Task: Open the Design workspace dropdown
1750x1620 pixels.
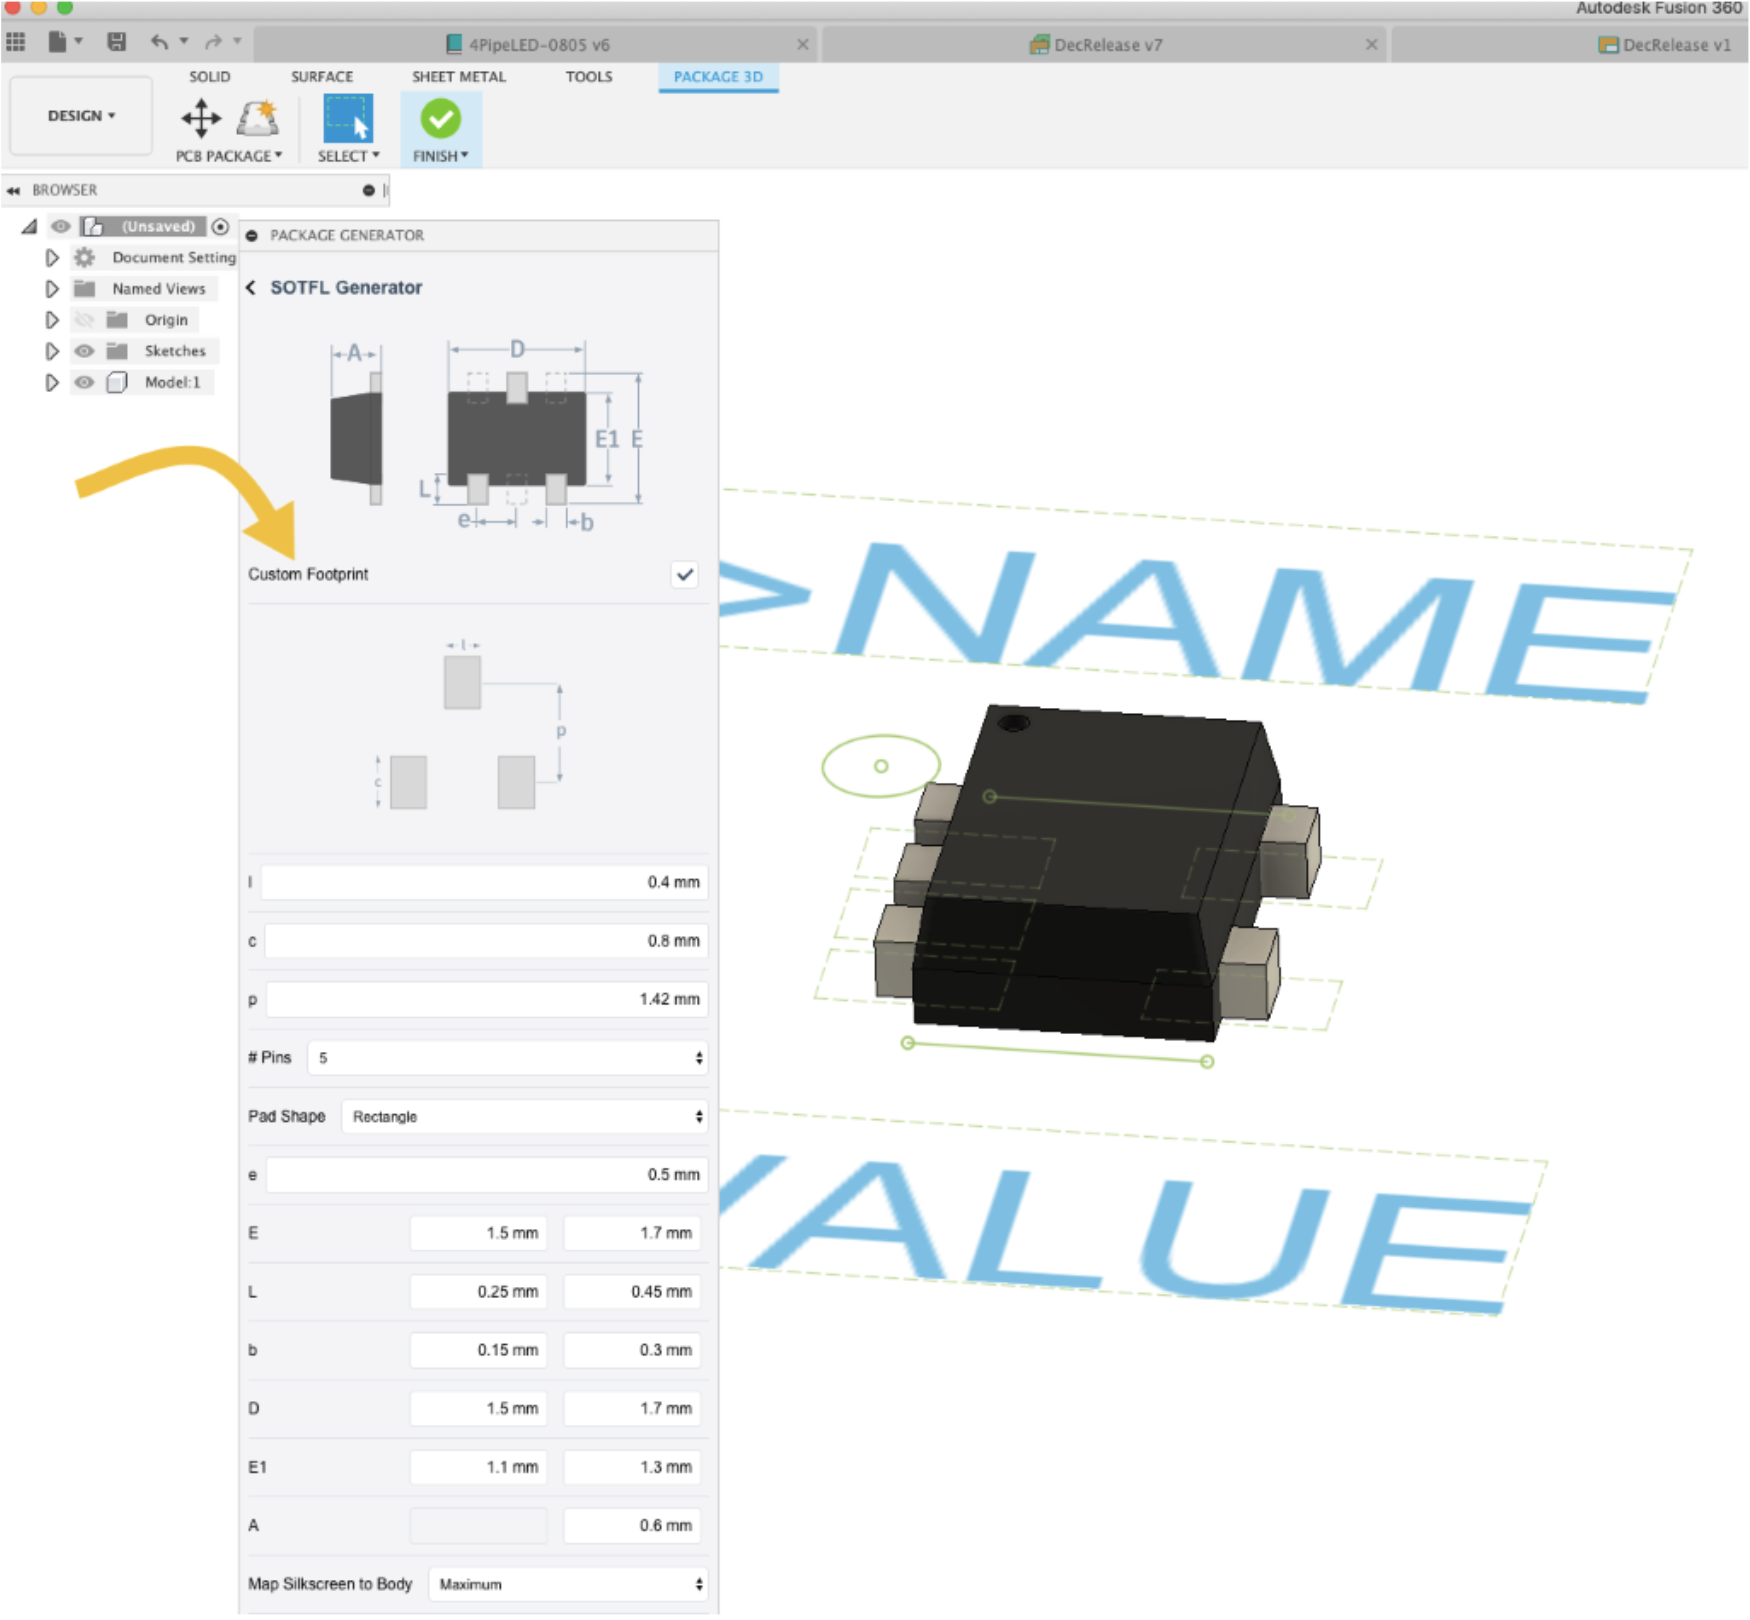Action: tap(81, 116)
